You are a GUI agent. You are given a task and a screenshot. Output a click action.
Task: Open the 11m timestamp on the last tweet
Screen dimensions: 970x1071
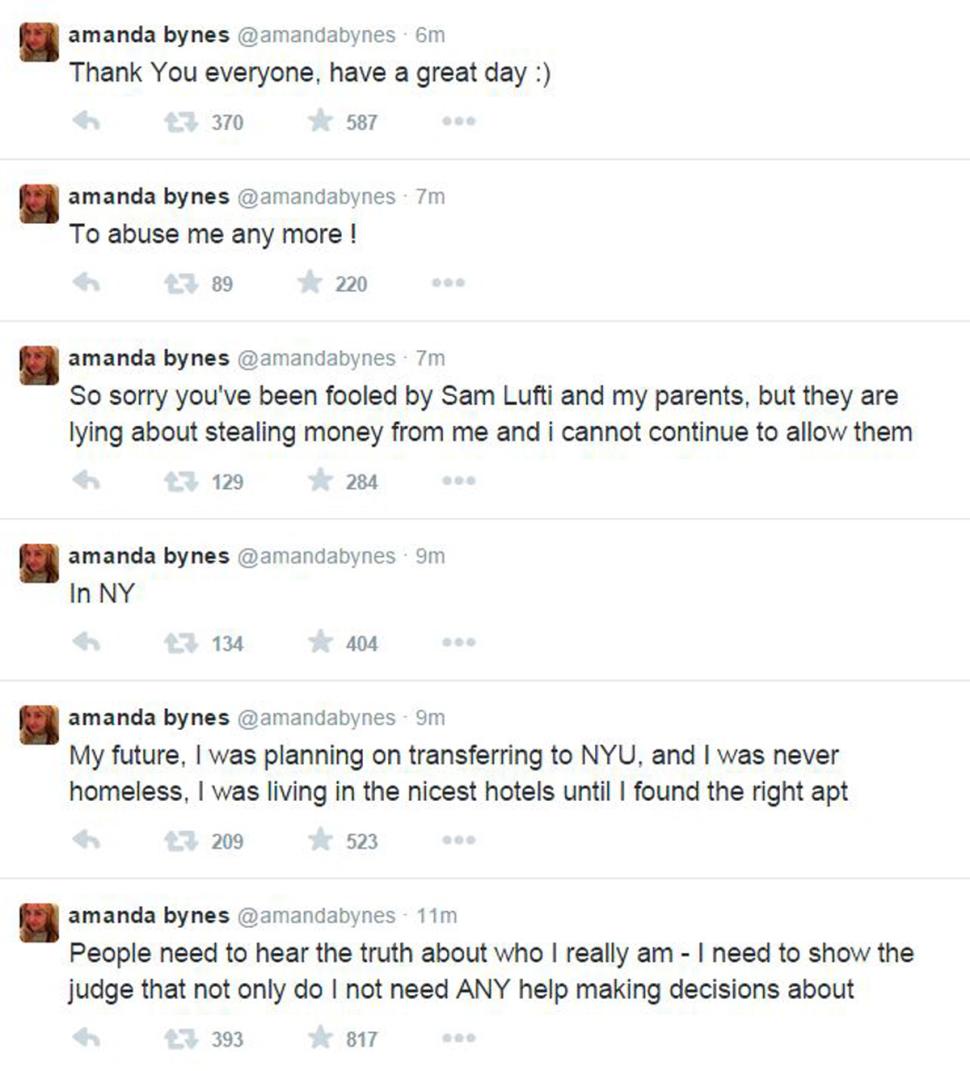tap(437, 916)
